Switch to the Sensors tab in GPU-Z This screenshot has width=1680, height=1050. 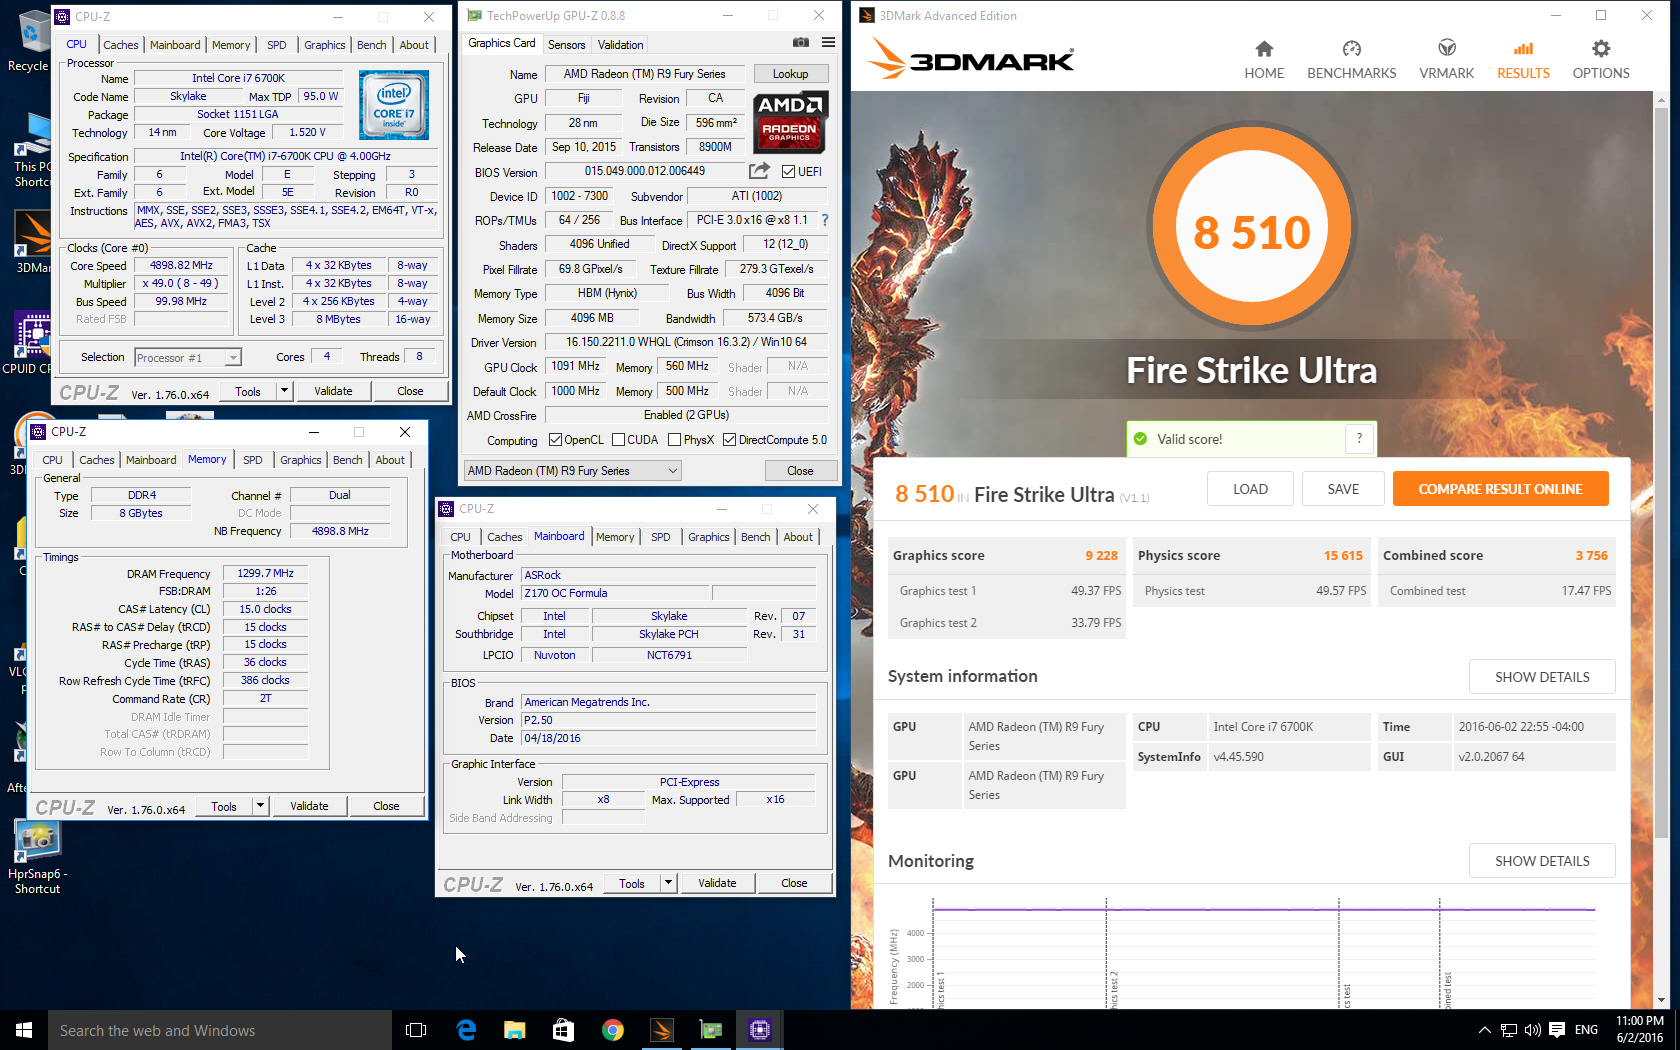pos(566,45)
